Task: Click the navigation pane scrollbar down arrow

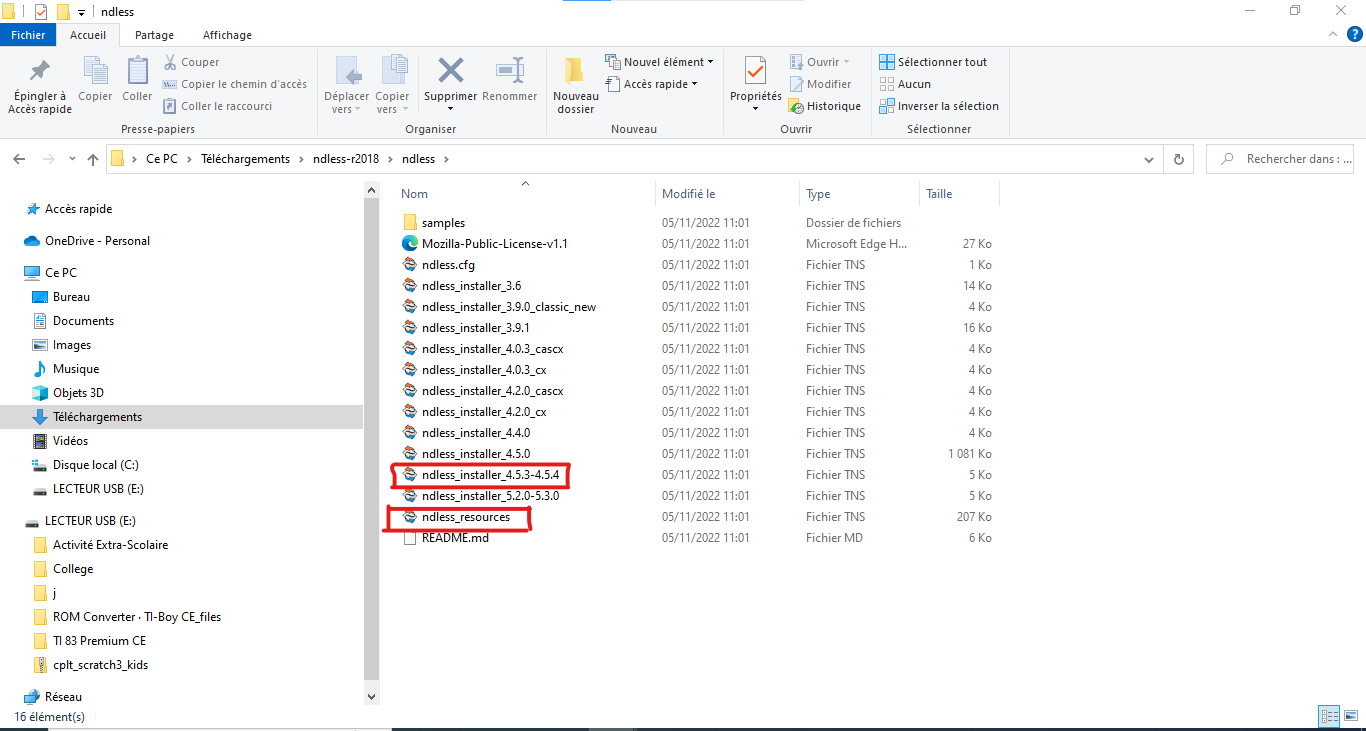Action: pyautogui.click(x=372, y=696)
